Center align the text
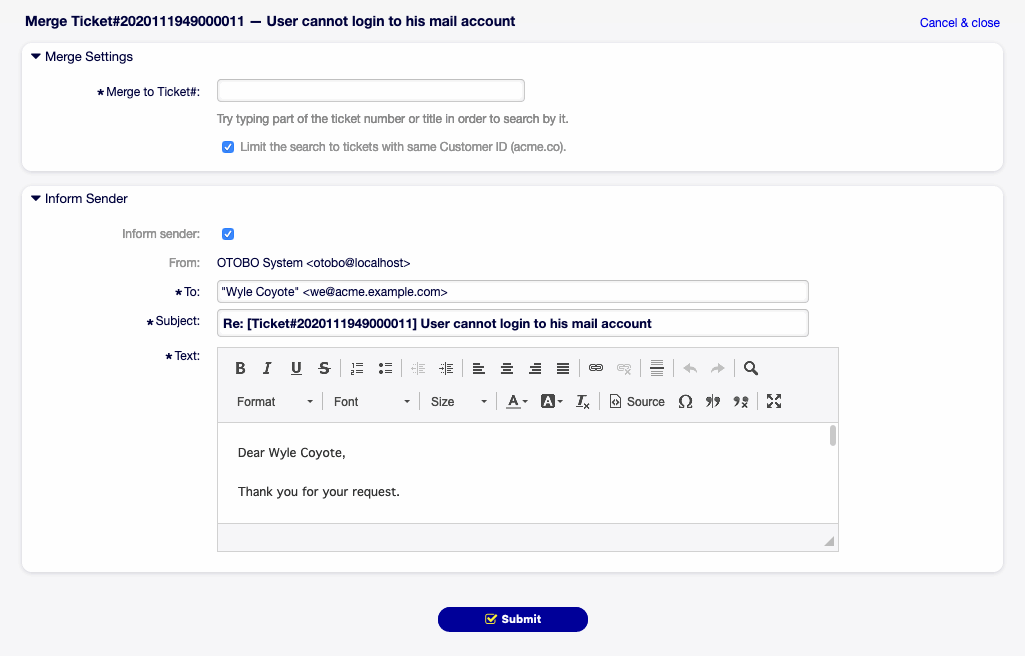 507,368
